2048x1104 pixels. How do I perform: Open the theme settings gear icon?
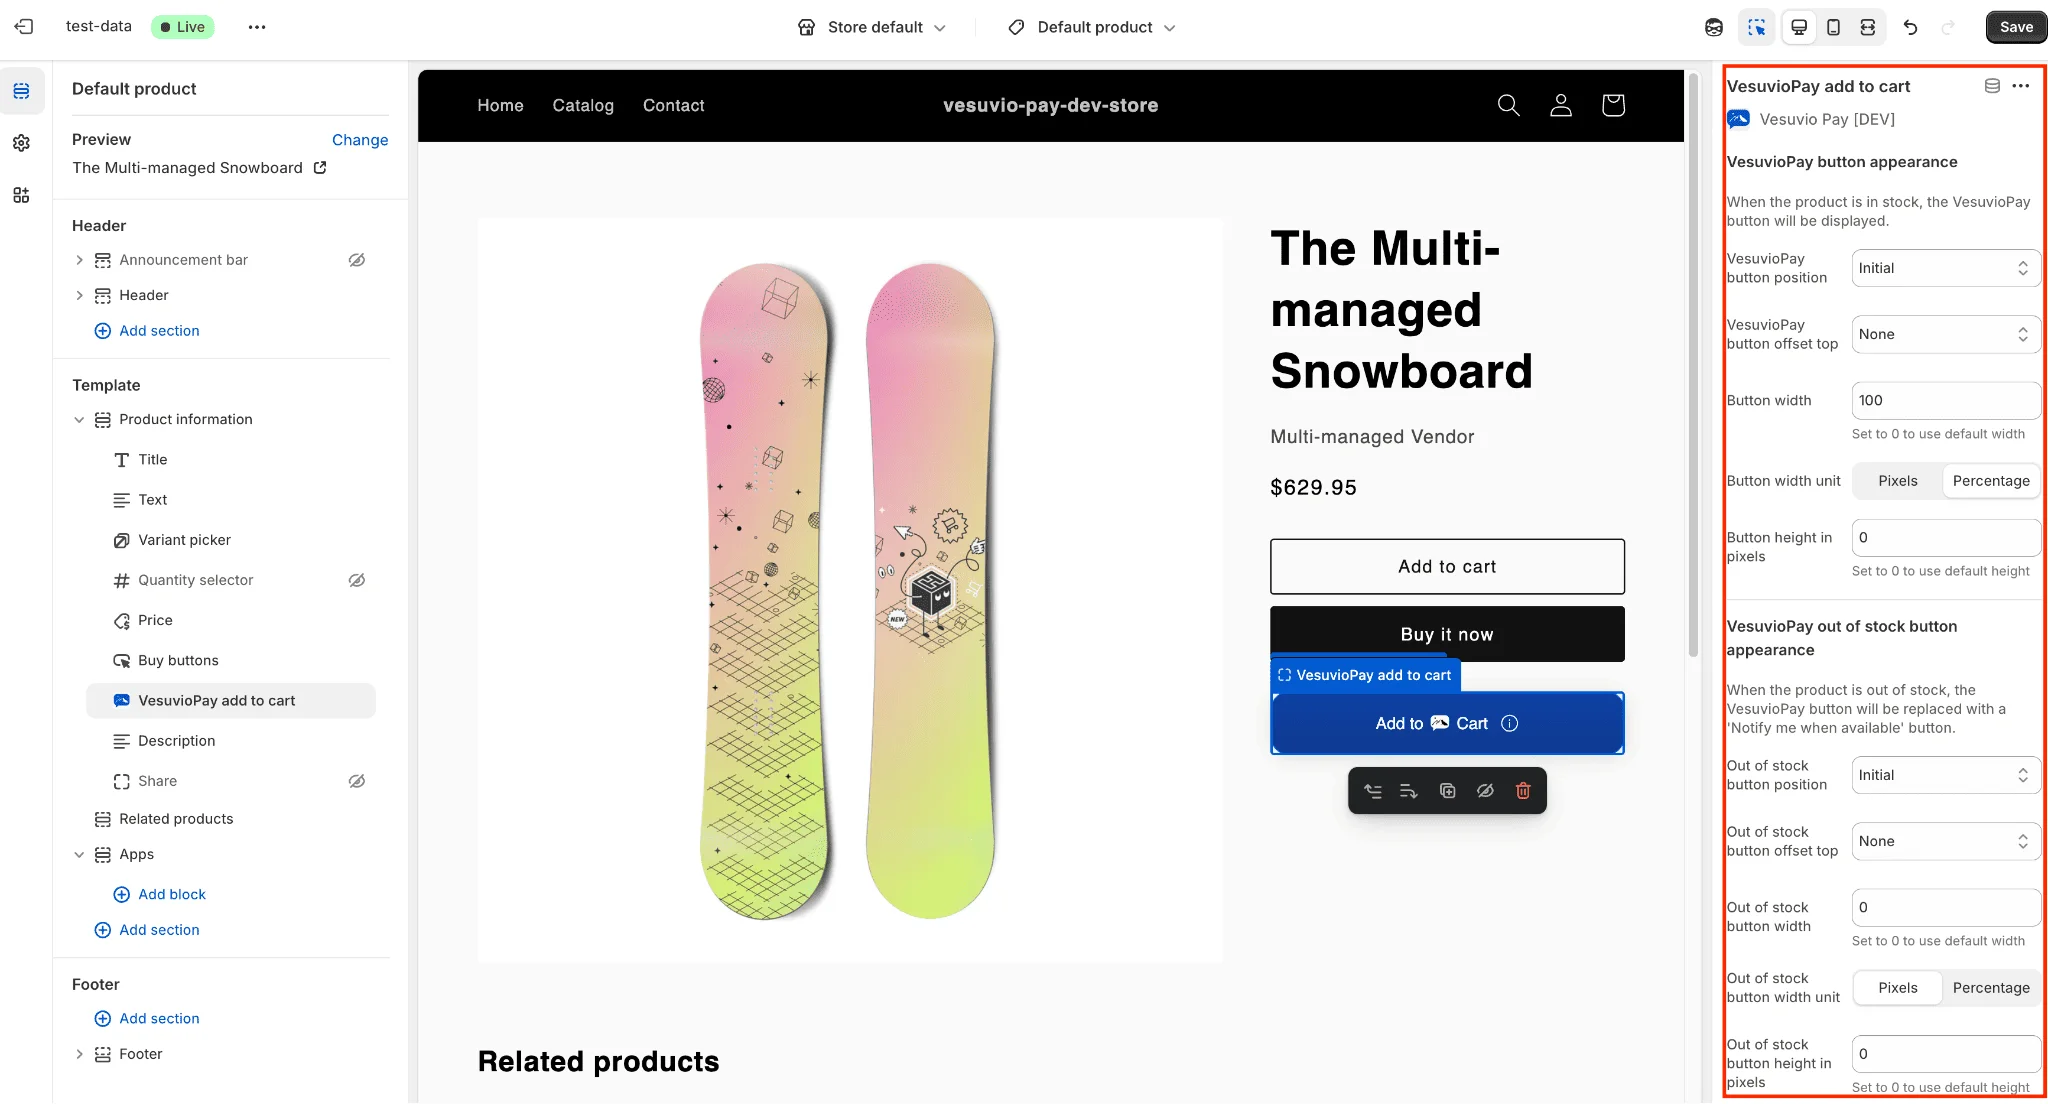click(x=21, y=143)
